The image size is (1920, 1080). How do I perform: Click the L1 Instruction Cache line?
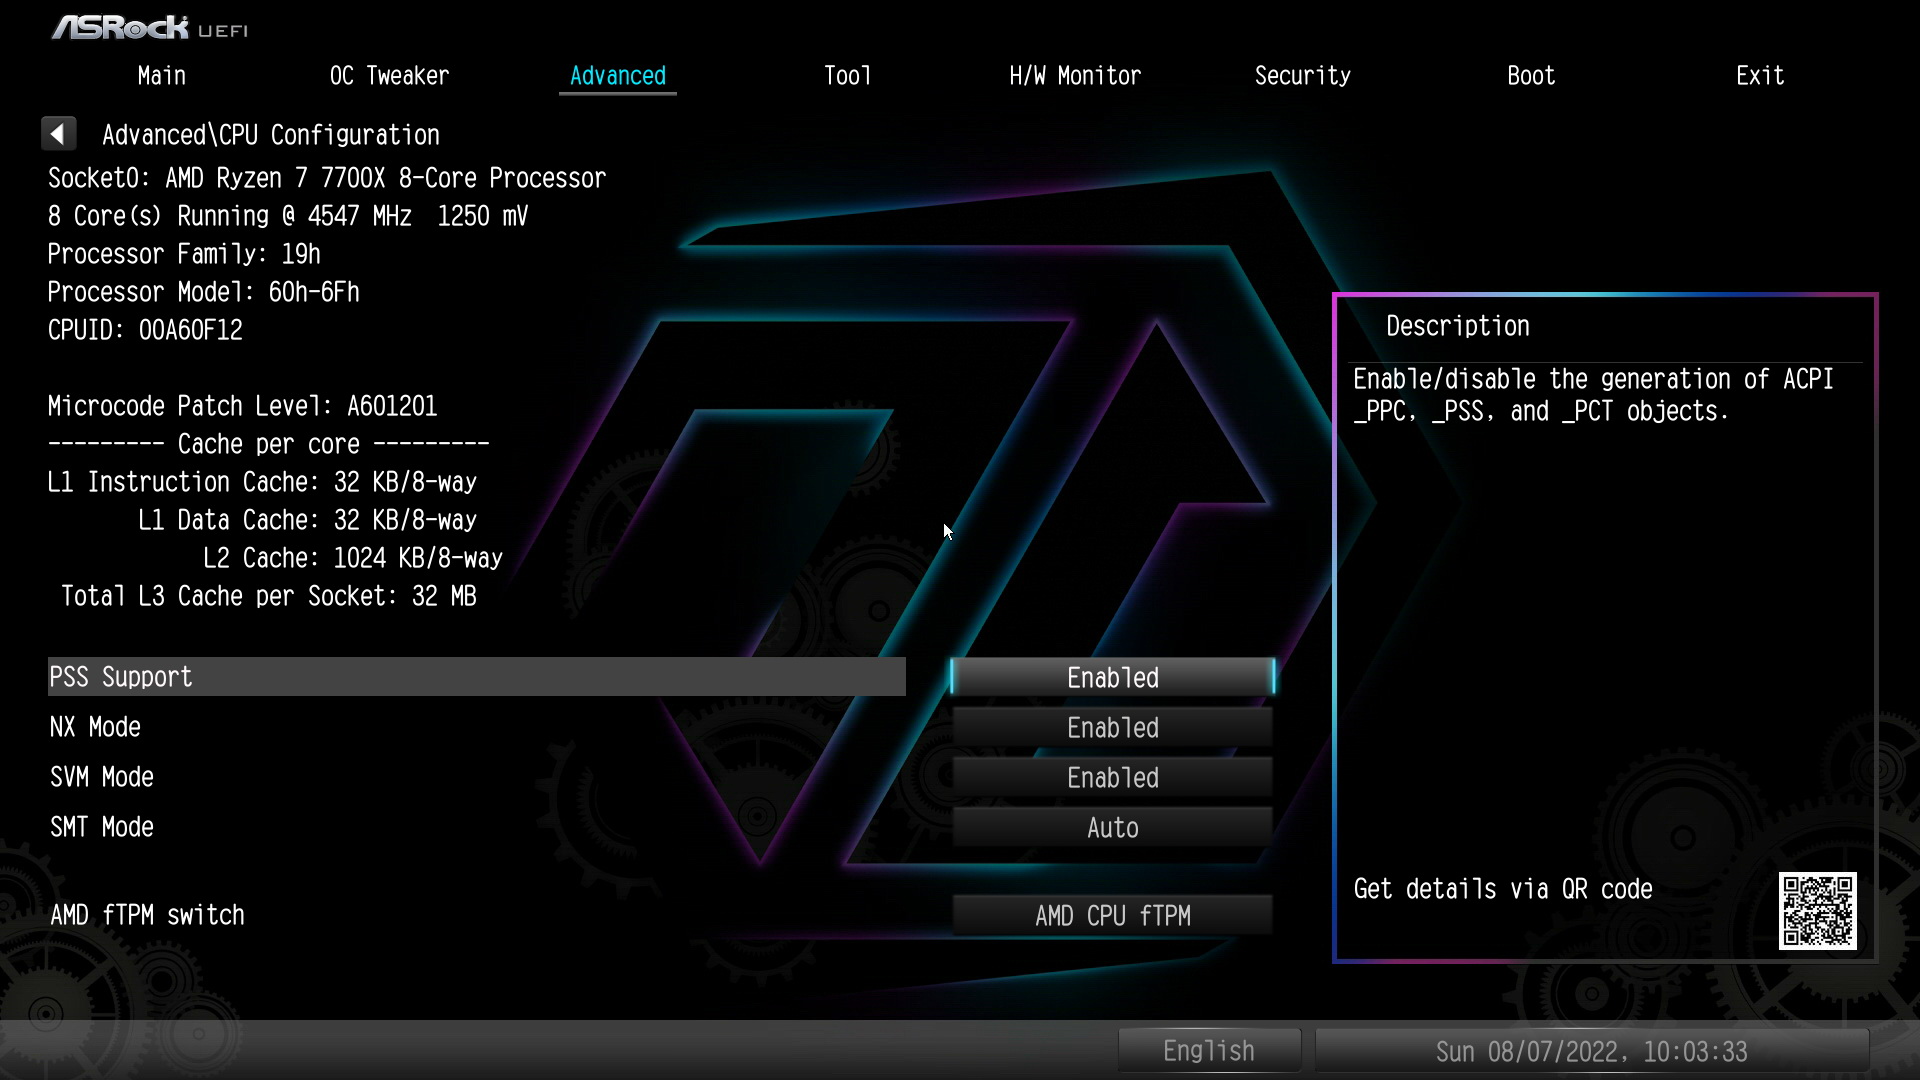click(262, 482)
